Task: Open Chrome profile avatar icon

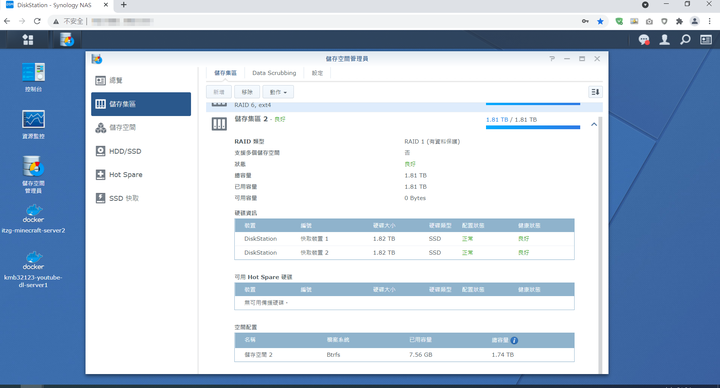Action: pyautogui.click(x=695, y=21)
